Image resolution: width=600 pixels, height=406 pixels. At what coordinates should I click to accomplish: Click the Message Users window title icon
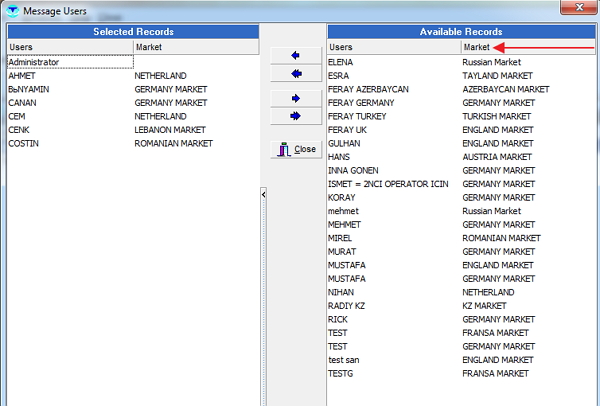[x=11, y=10]
